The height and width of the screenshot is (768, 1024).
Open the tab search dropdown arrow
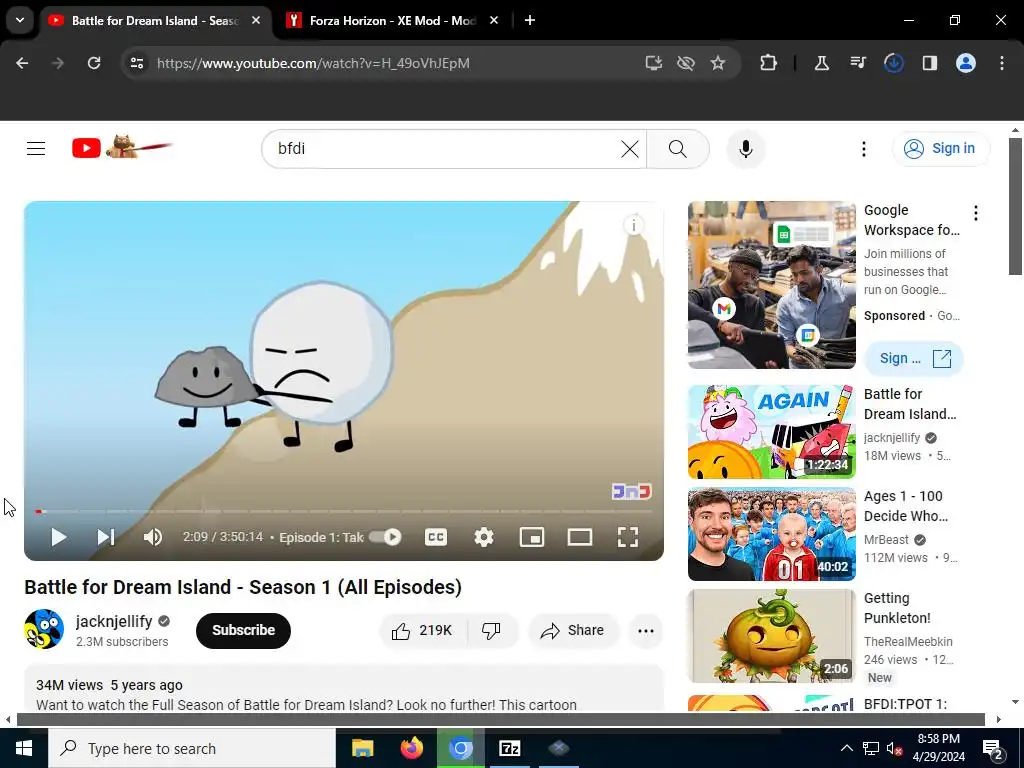[x=20, y=20]
